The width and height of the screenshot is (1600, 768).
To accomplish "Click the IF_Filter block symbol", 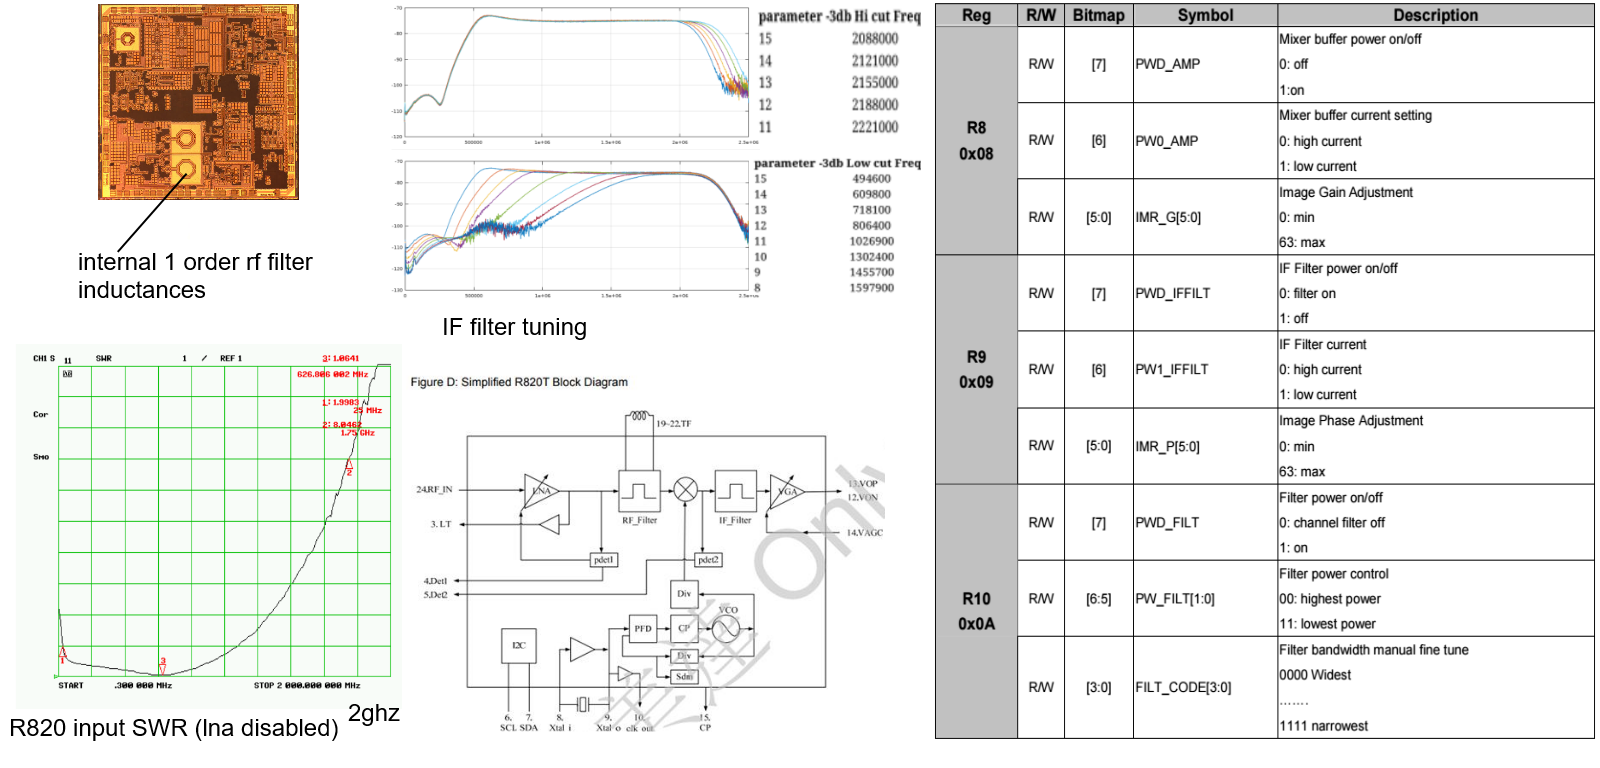I will [x=735, y=491].
